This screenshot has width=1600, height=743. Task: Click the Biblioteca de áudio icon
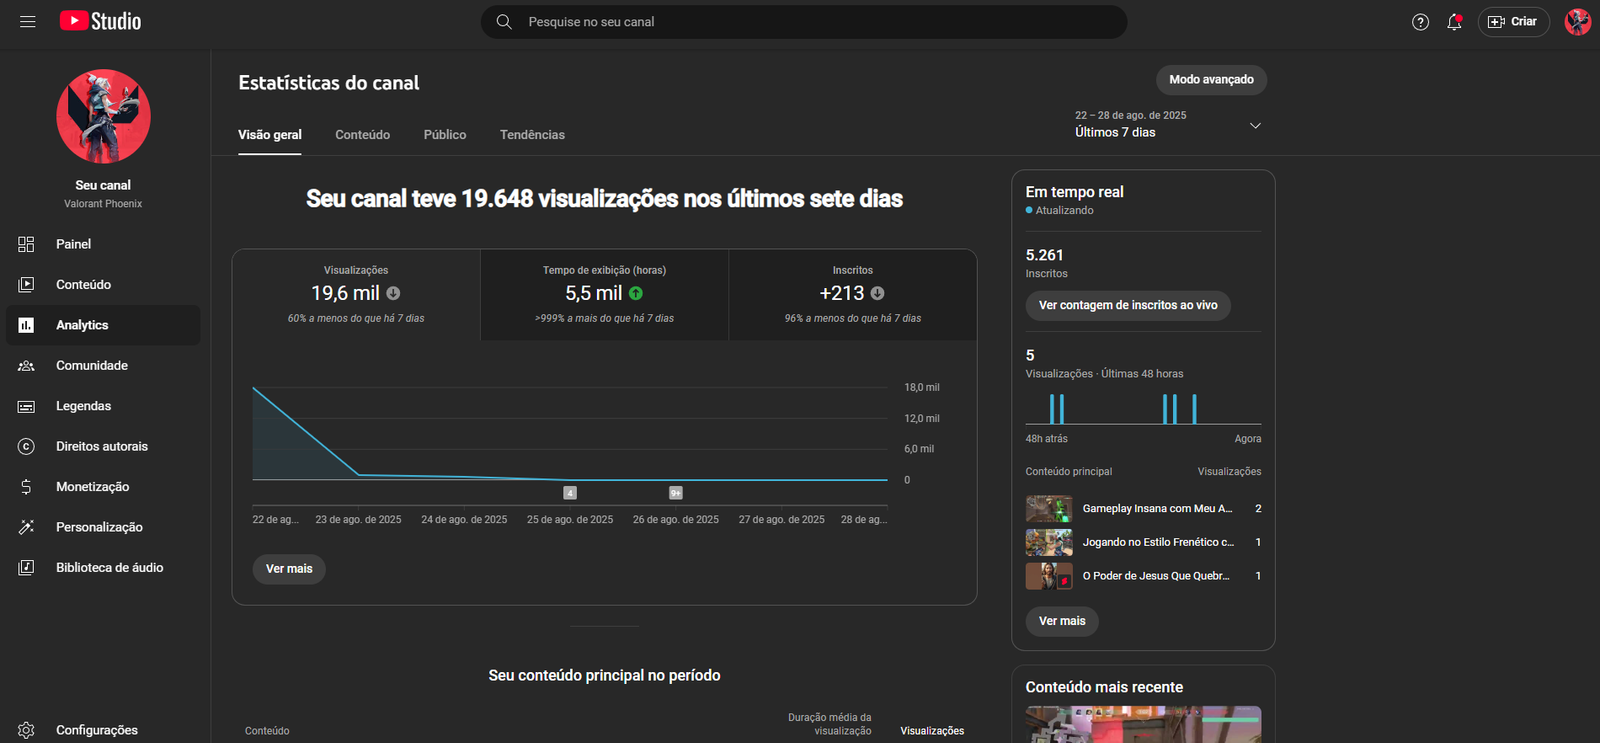pos(26,568)
